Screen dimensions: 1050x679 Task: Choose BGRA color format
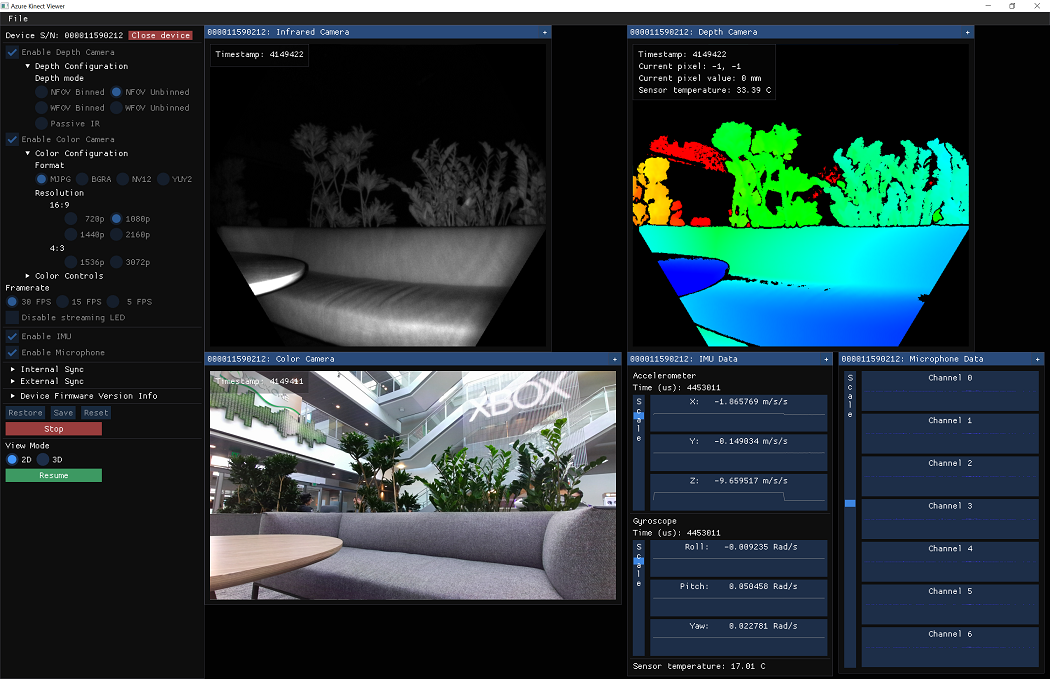pos(82,179)
